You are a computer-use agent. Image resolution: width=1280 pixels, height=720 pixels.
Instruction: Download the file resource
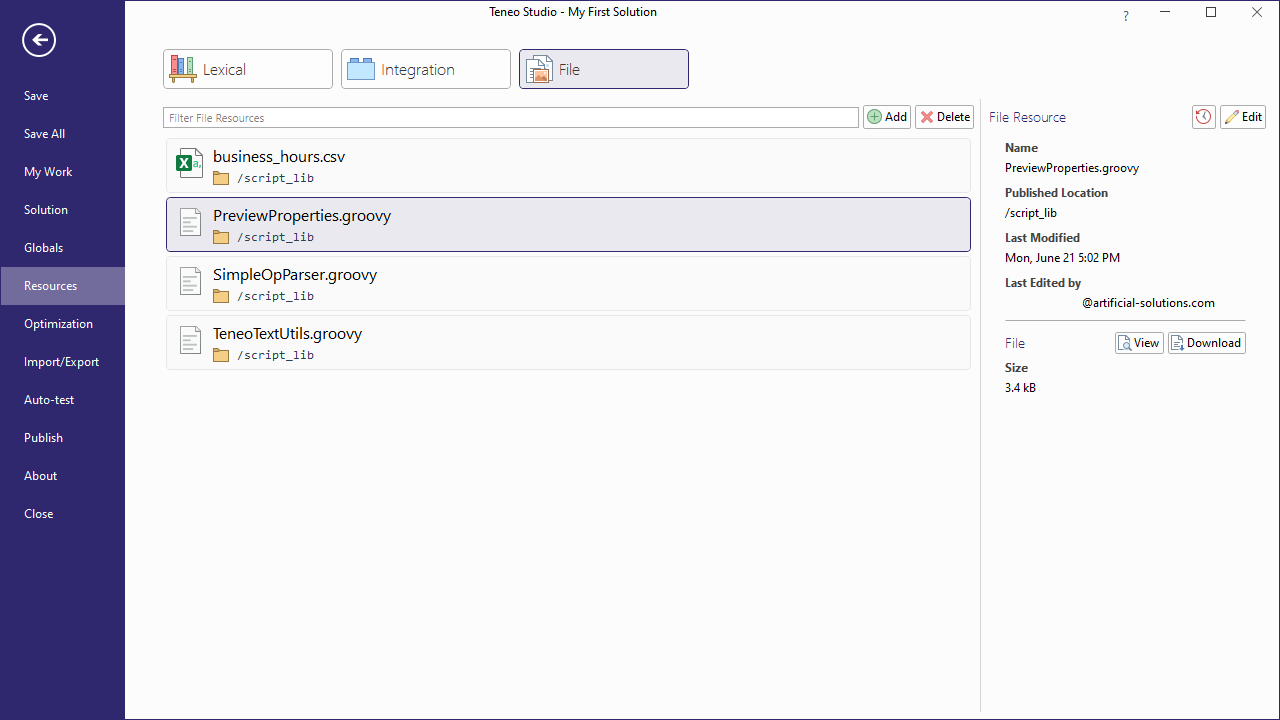pos(1207,343)
